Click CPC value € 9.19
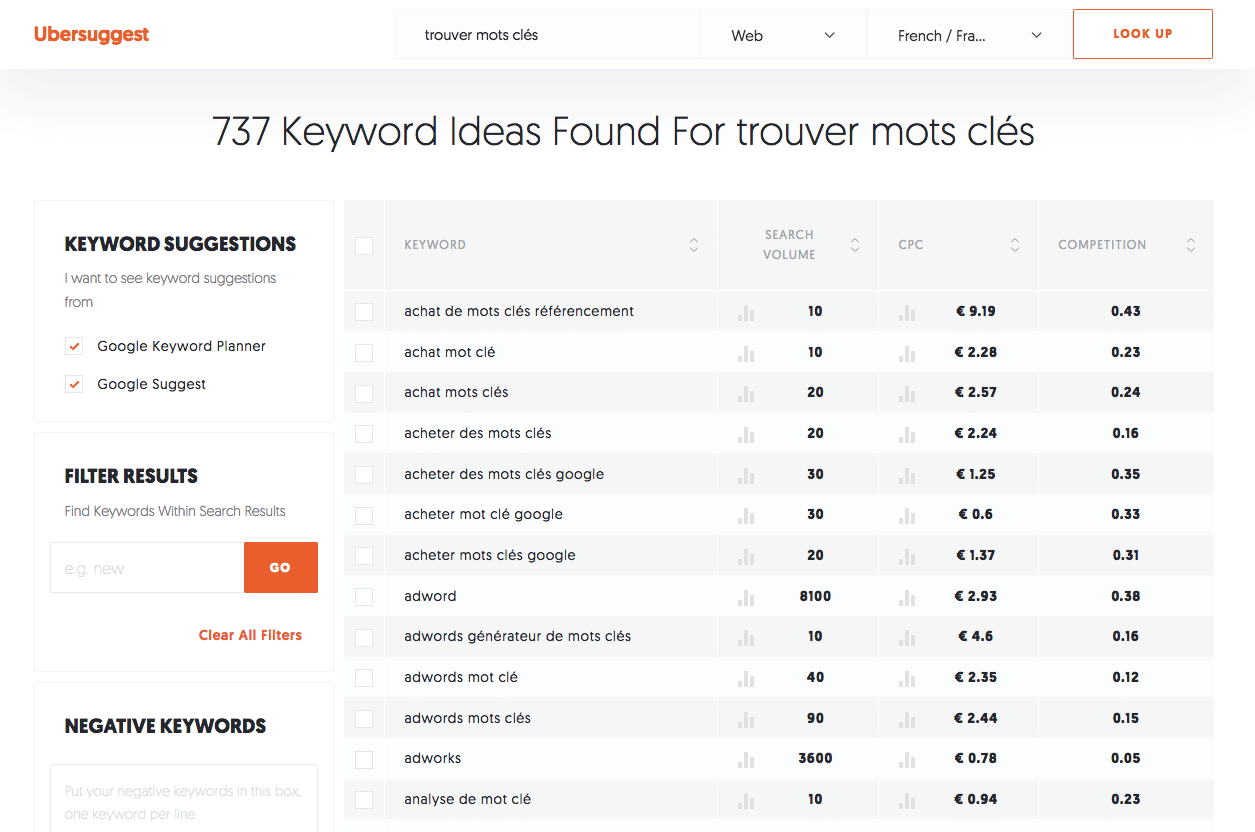The image size is (1255, 832). tap(976, 311)
